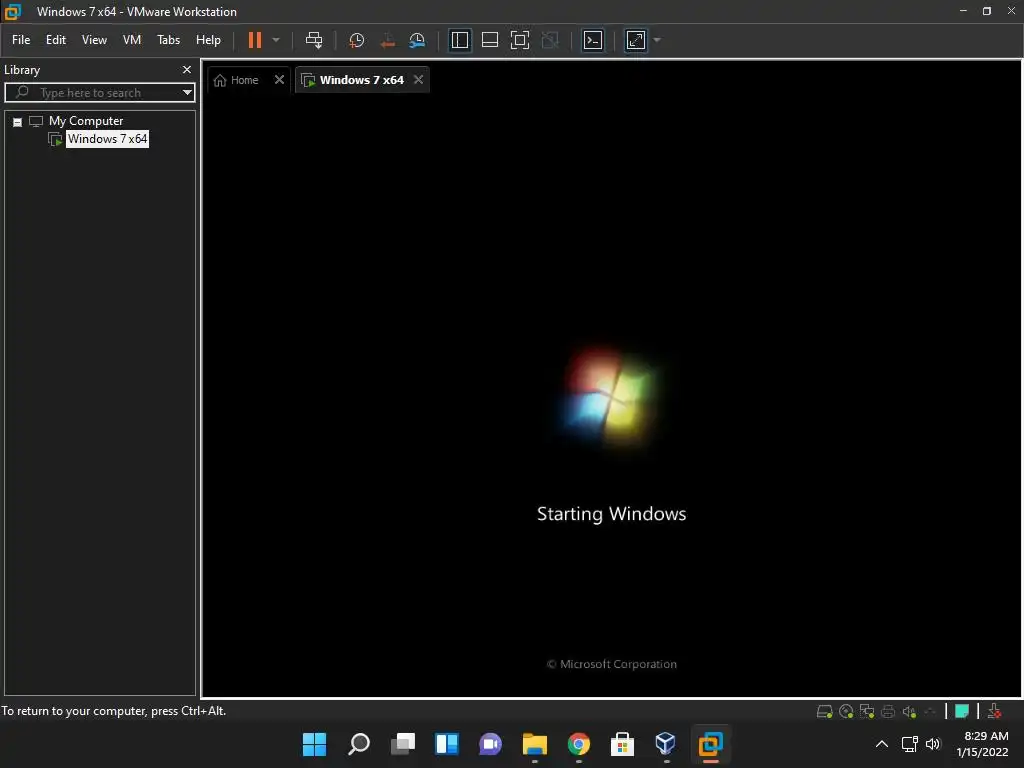Open the Tabs menu
Screen dimensions: 1024x768
168,40
